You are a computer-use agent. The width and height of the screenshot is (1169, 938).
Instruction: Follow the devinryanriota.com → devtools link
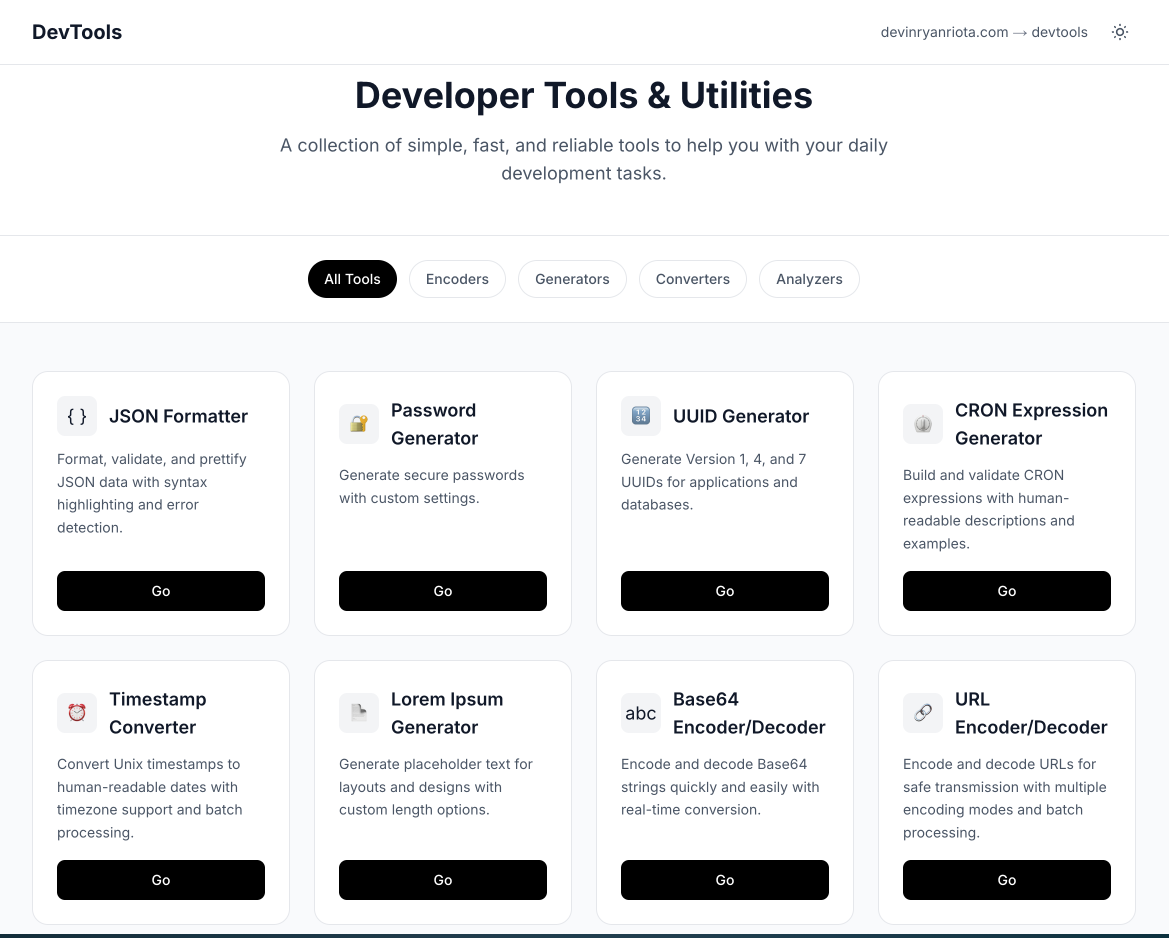pyautogui.click(x=984, y=32)
